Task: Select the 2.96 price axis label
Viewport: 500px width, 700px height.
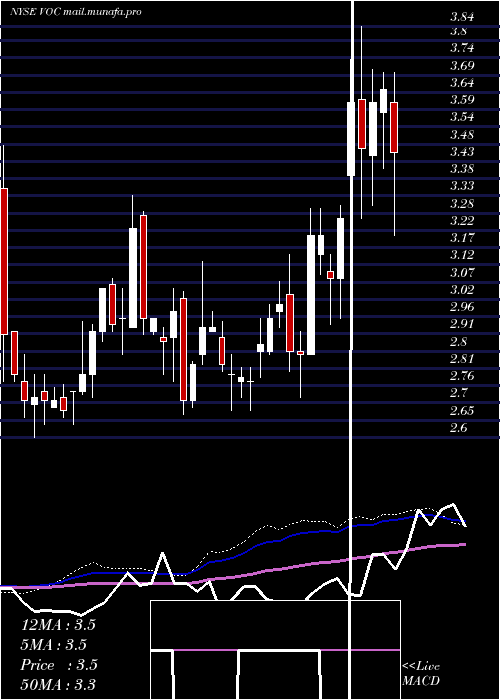Action: (x=462, y=307)
